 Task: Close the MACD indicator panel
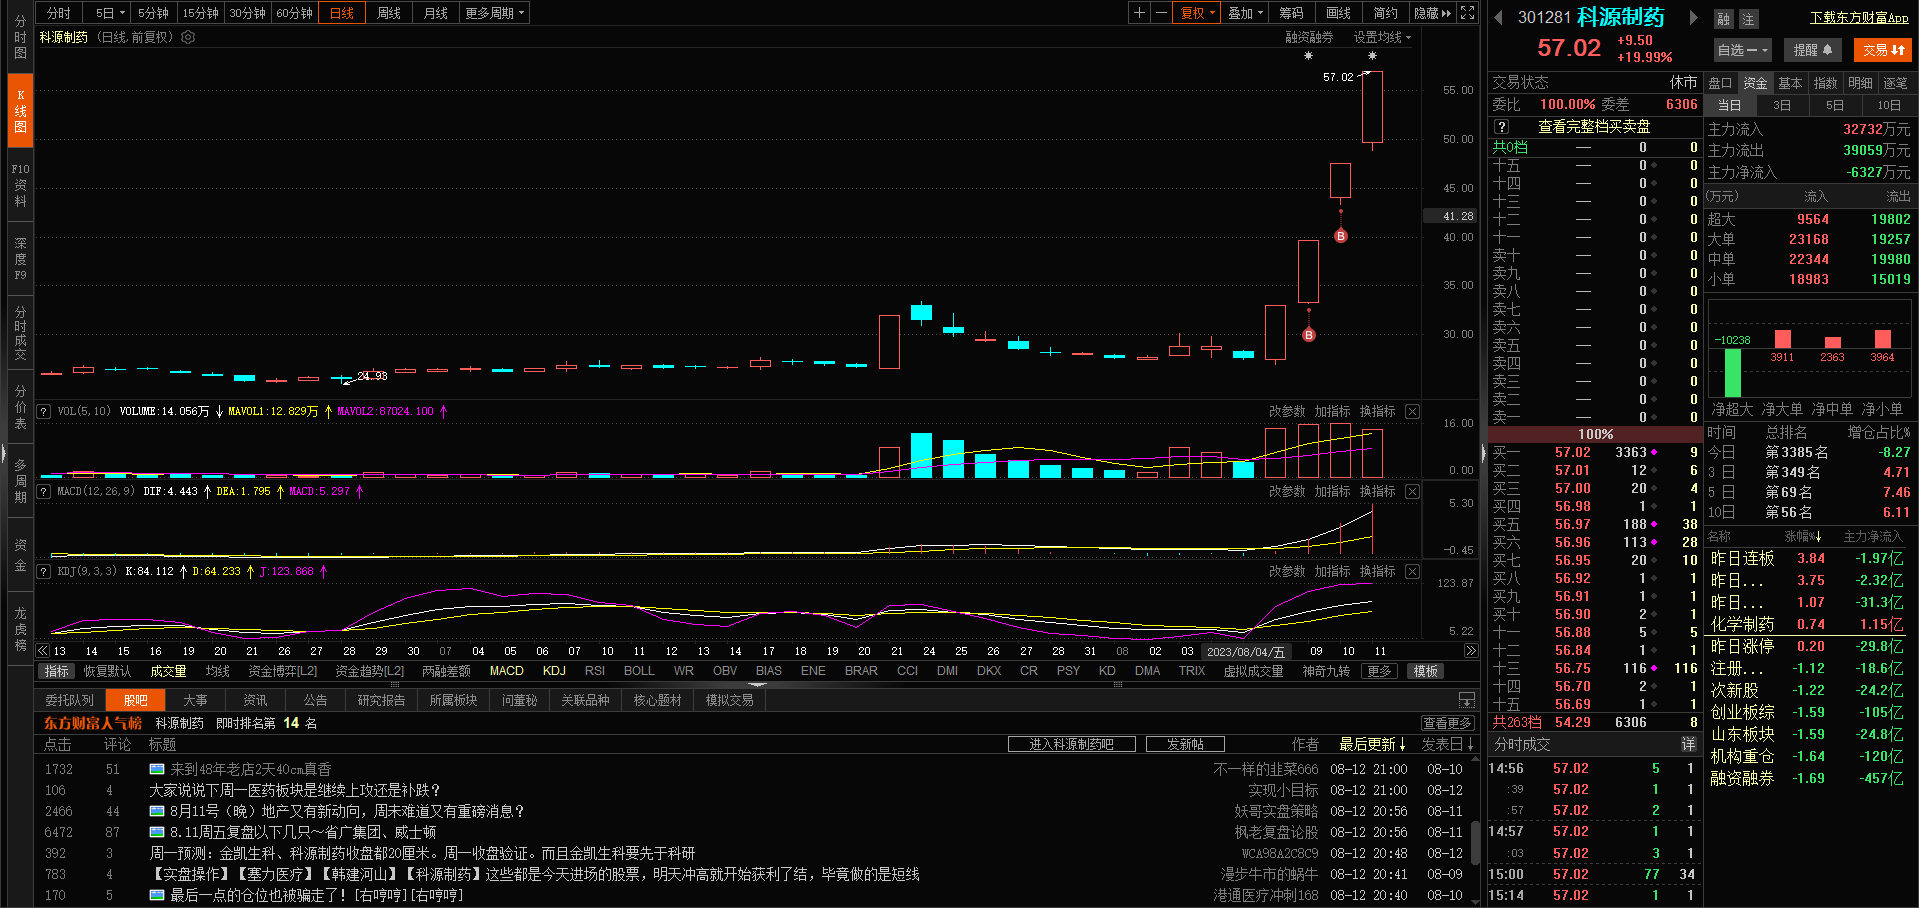tap(1412, 491)
